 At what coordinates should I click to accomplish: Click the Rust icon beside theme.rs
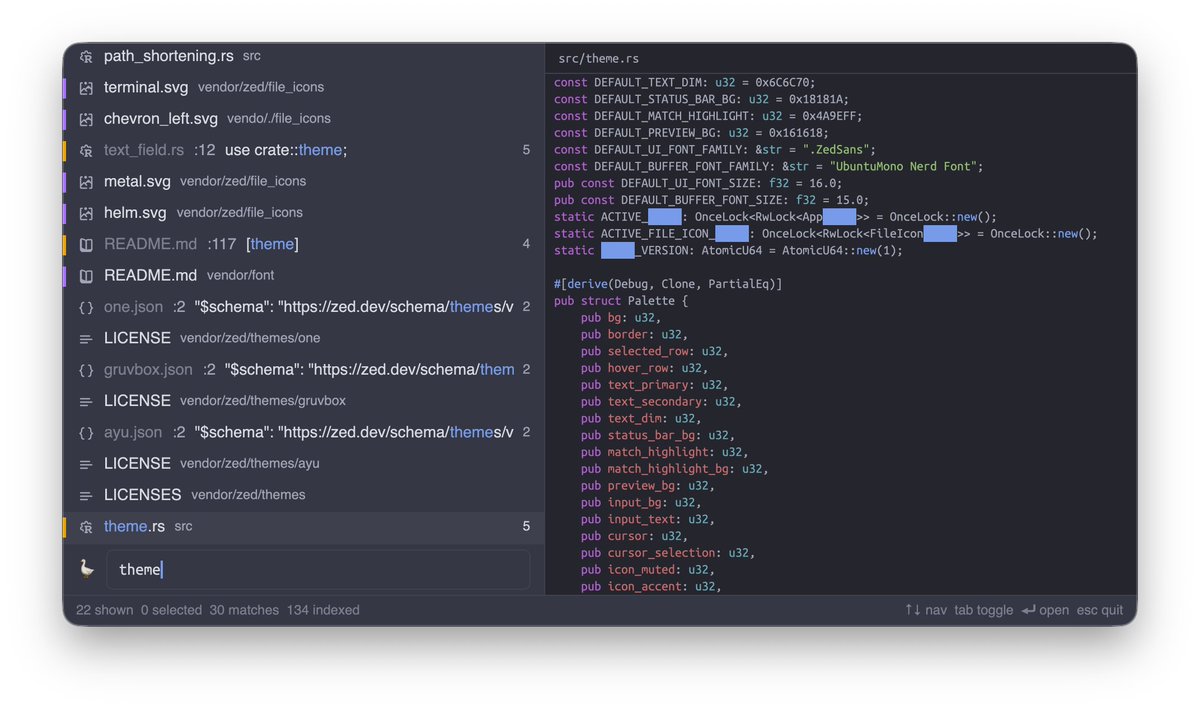point(86,526)
